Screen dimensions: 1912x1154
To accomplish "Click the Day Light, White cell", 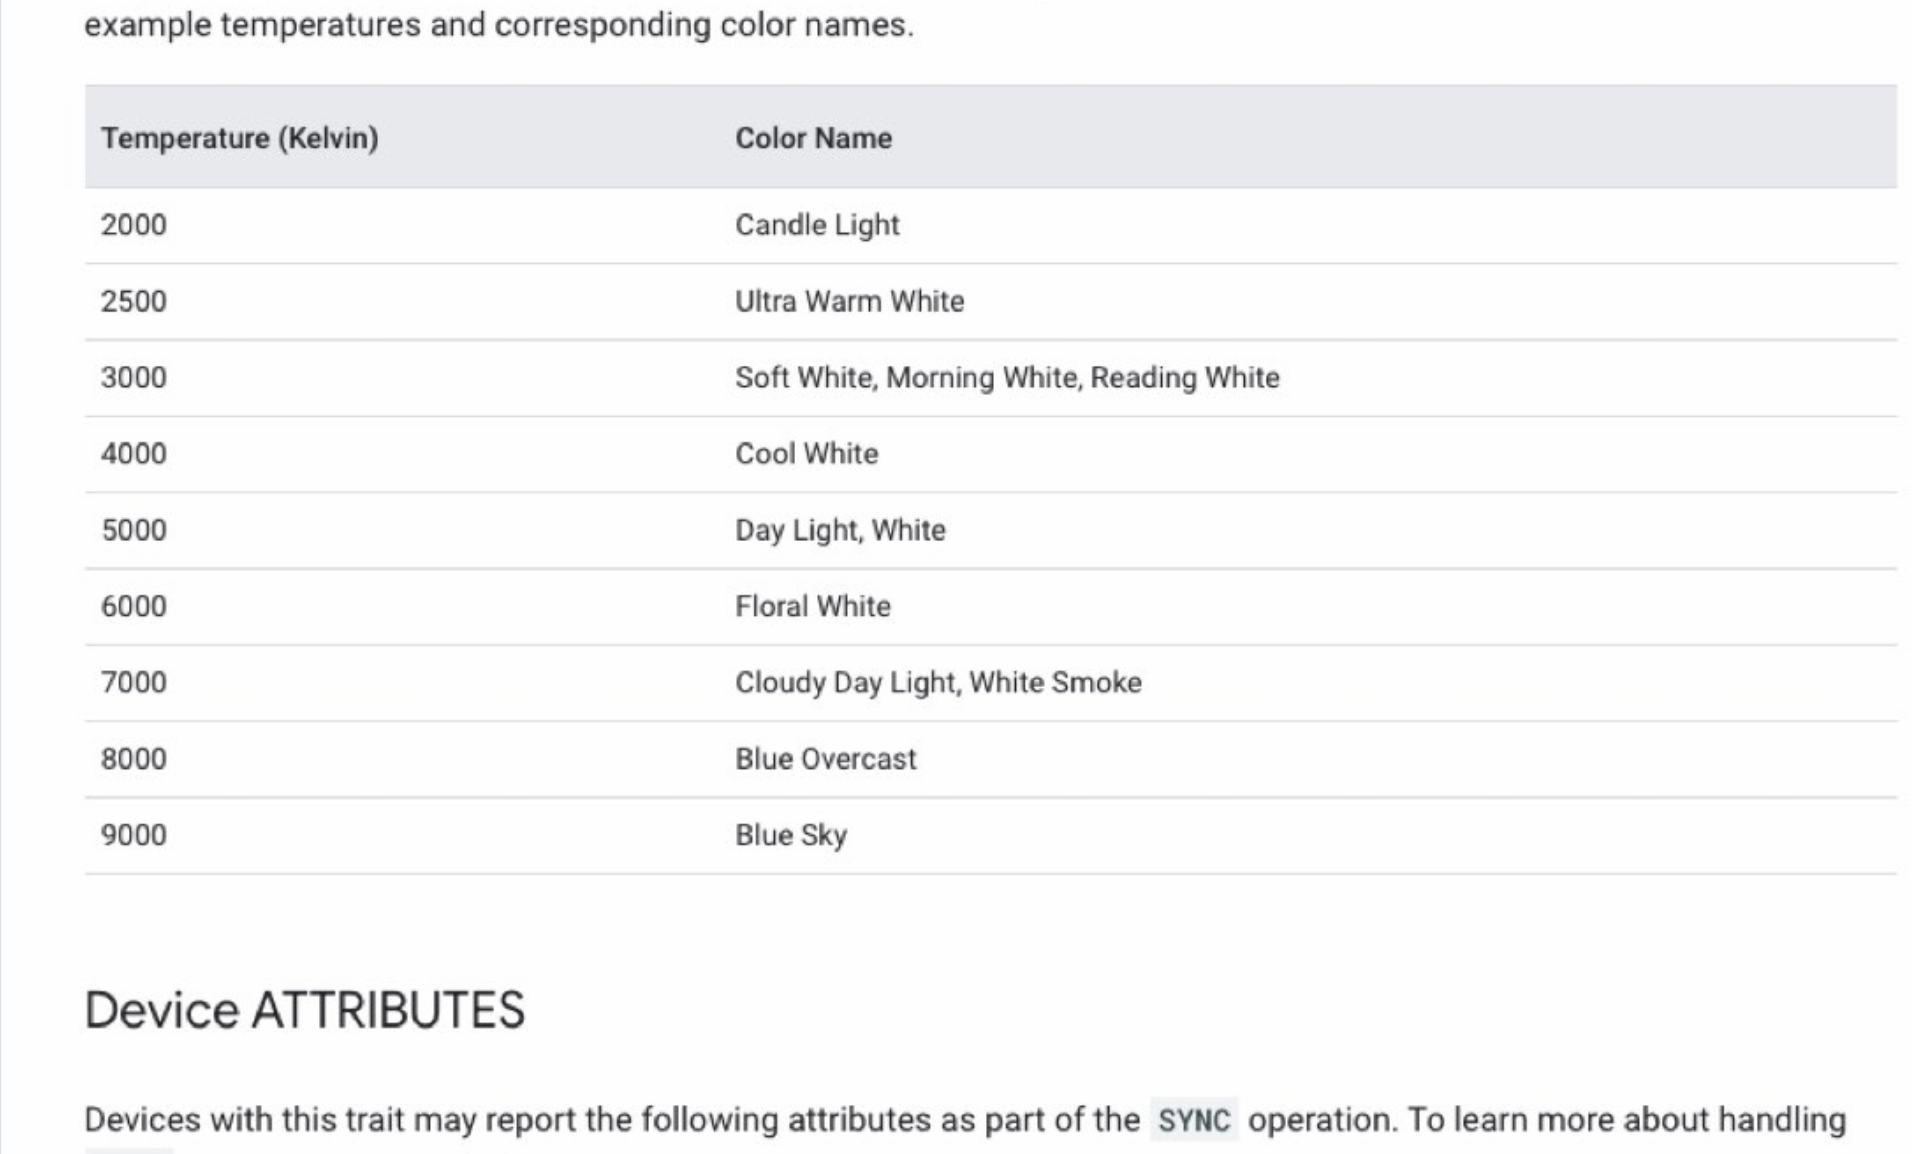I will pyautogui.click(x=840, y=530).
